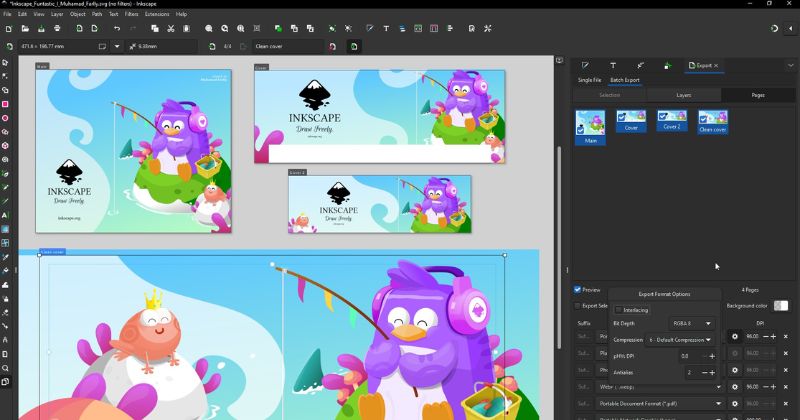800x420 pixels.
Task: Open the WebP format dropdown
Action: [660, 387]
